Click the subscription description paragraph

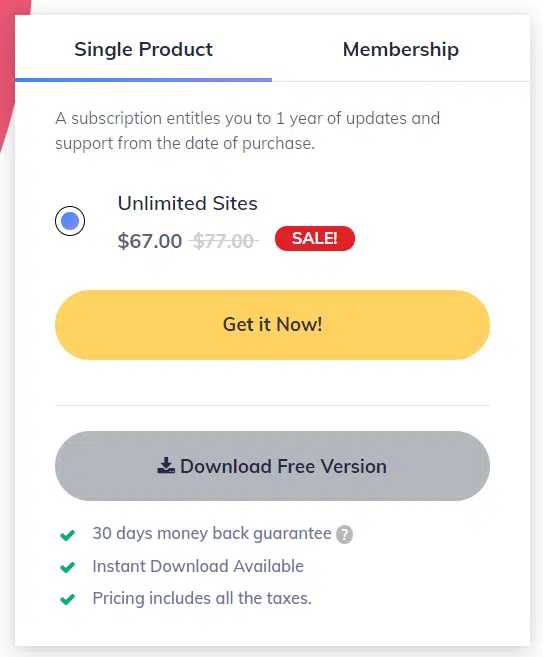[247, 131]
